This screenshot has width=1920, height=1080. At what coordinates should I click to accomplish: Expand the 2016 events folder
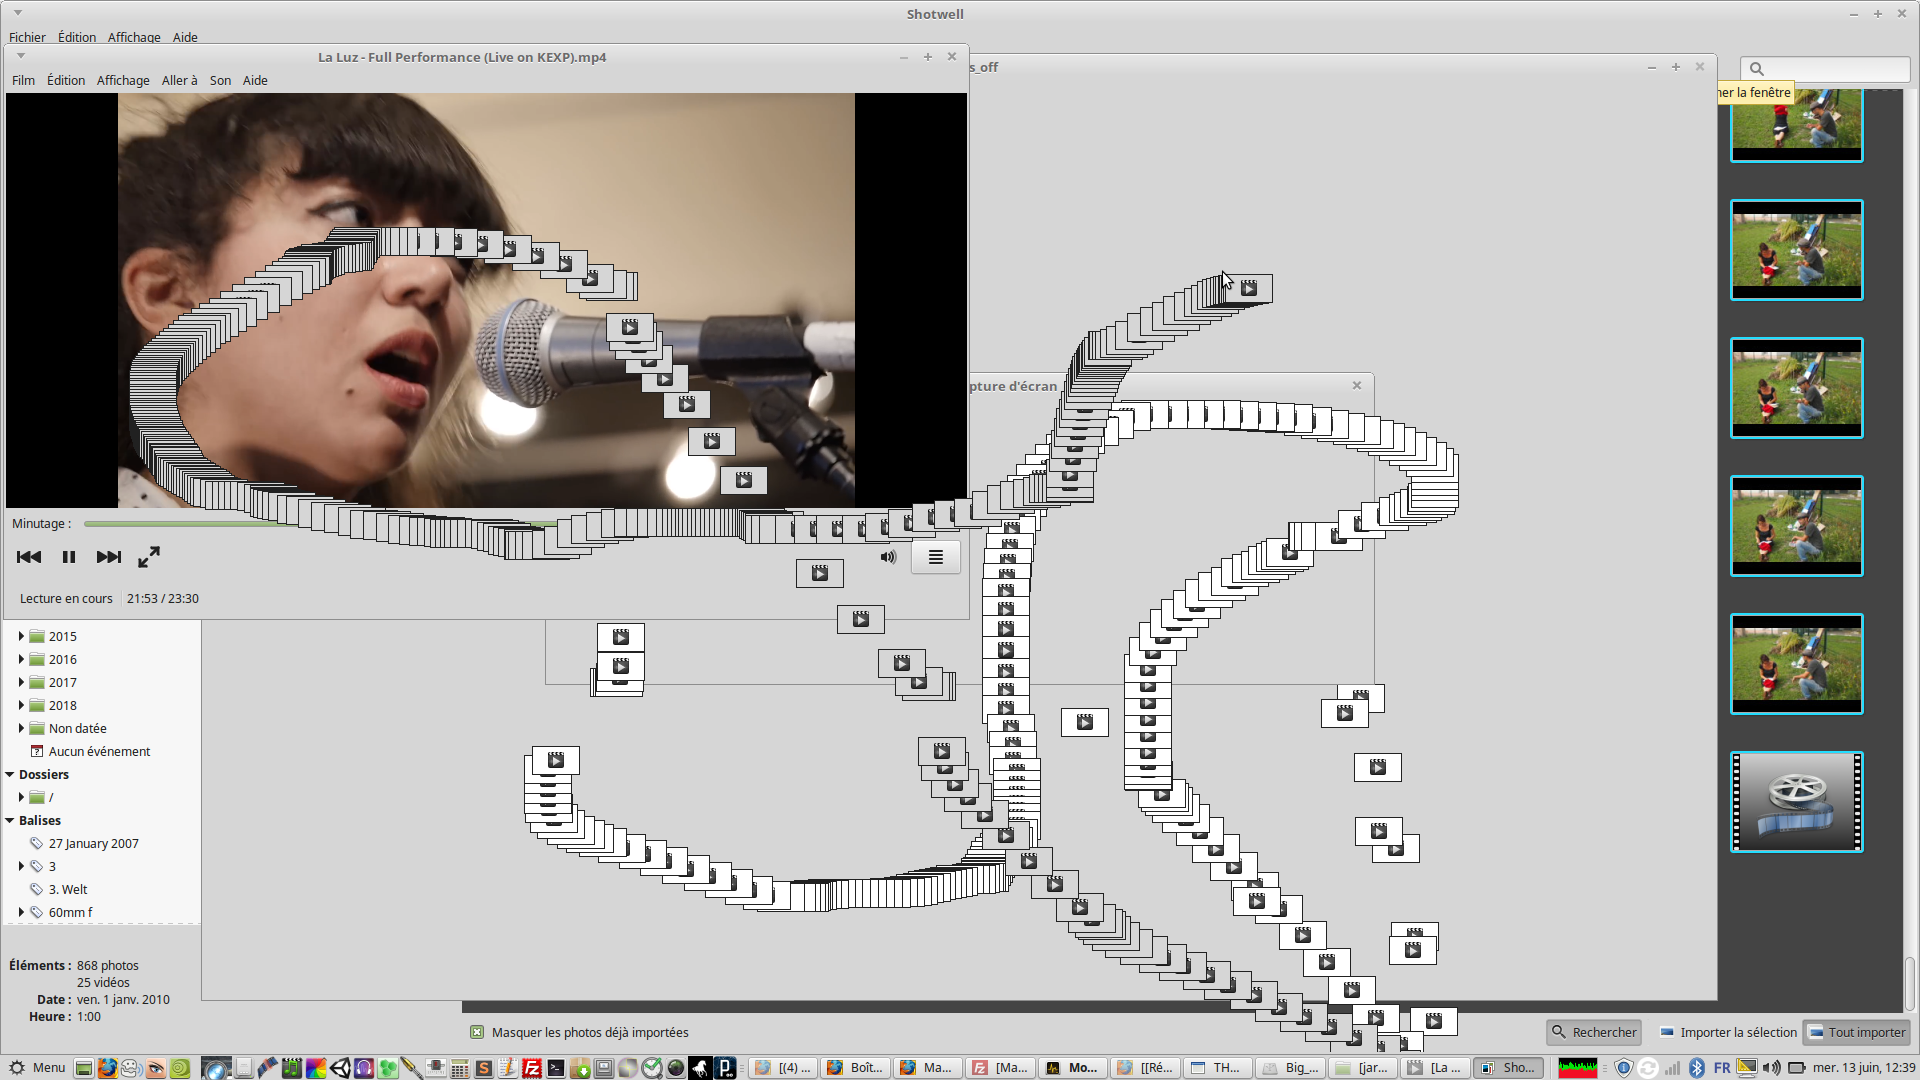coord(21,659)
